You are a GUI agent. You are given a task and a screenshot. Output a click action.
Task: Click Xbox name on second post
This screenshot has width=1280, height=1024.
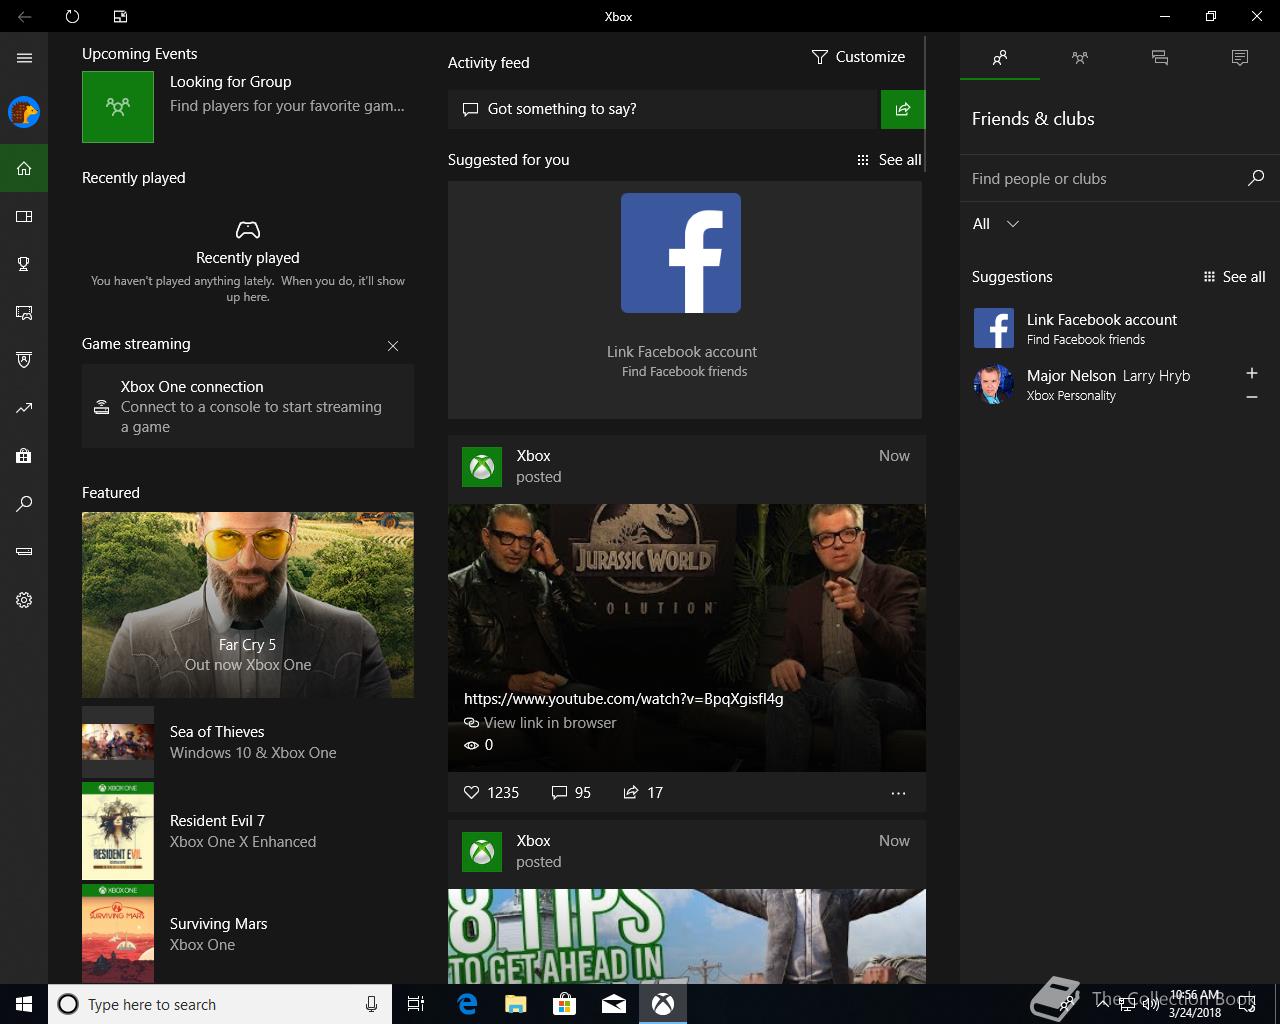point(534,841)
